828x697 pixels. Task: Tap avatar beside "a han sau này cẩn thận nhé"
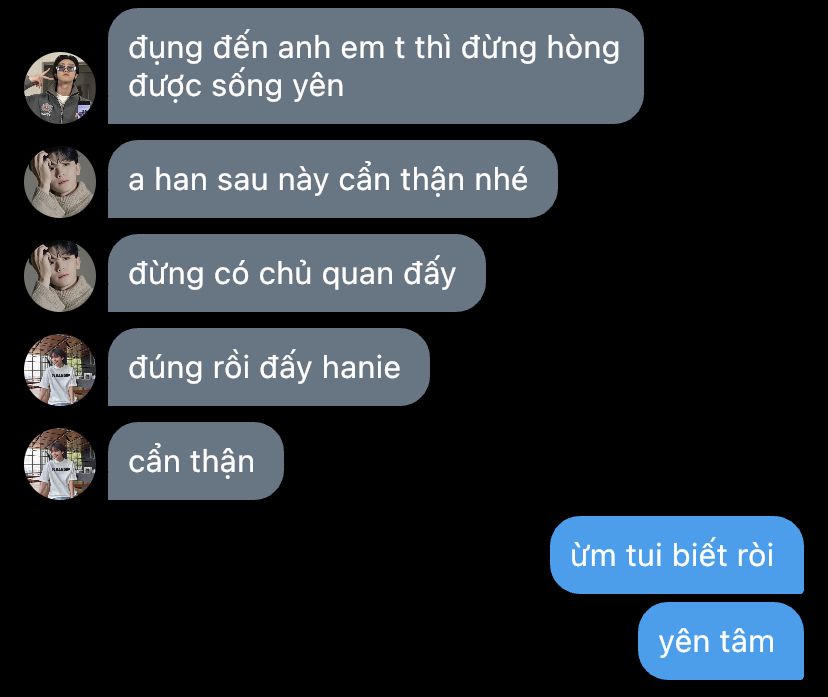[60, 182]
